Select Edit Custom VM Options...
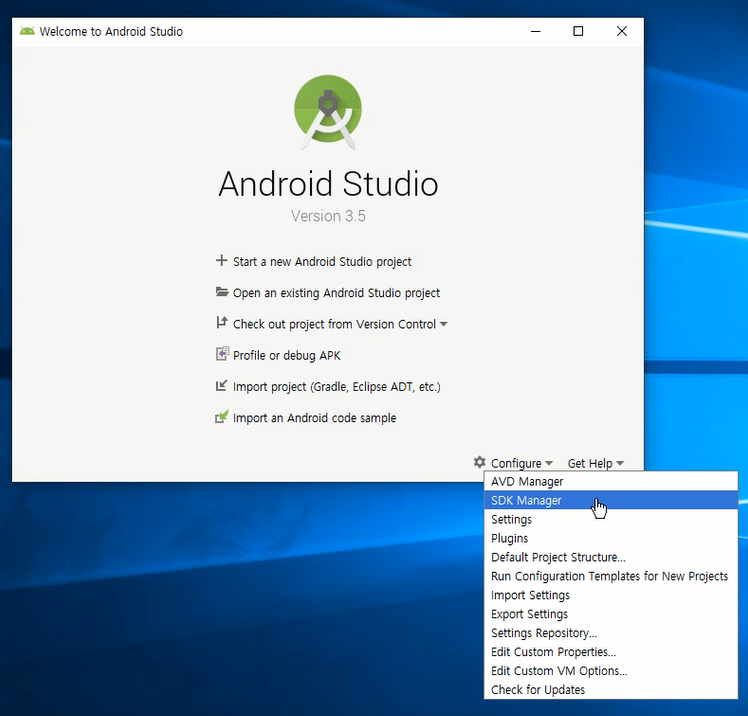This screenshot has height=716, width=748. [611, 671]
